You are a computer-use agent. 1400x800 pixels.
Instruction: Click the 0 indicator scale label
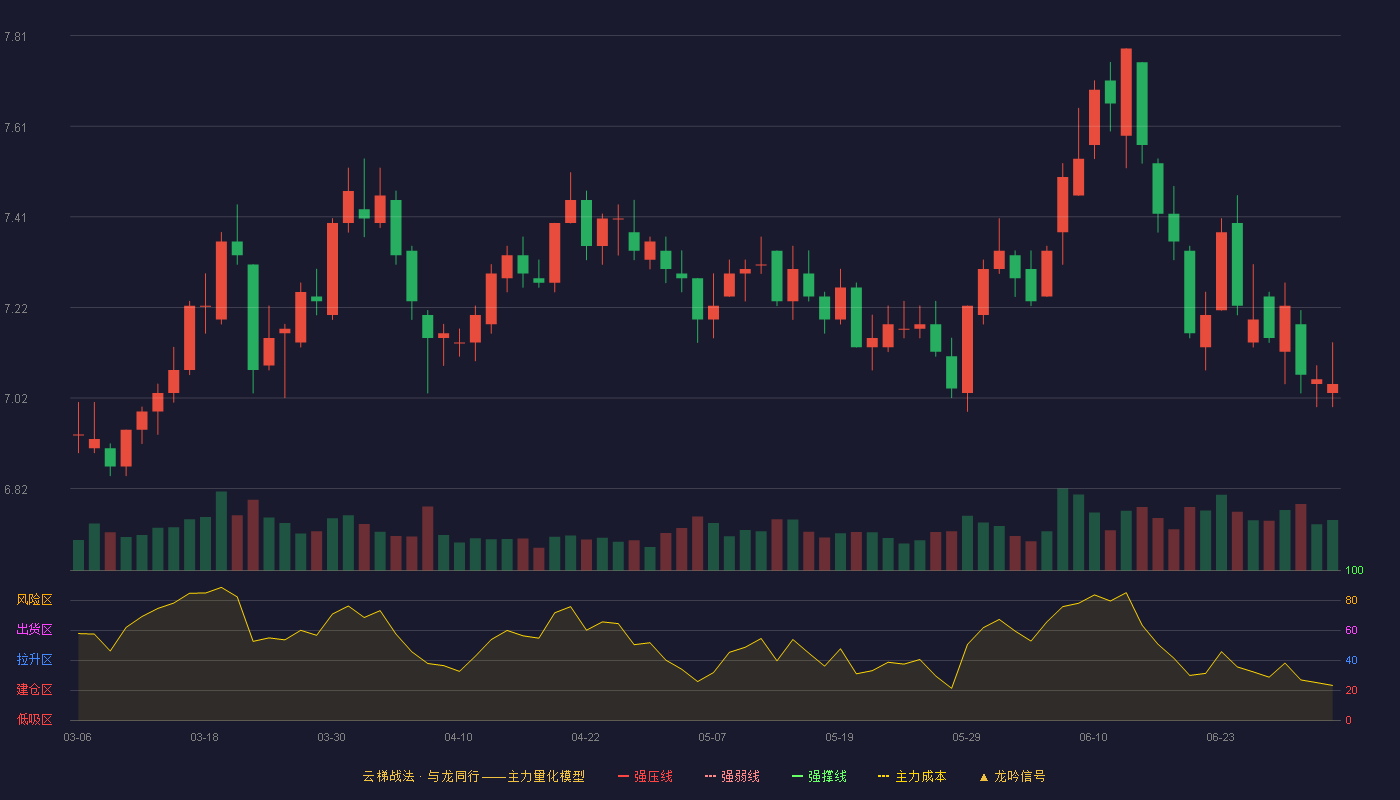pos(1348,720)
